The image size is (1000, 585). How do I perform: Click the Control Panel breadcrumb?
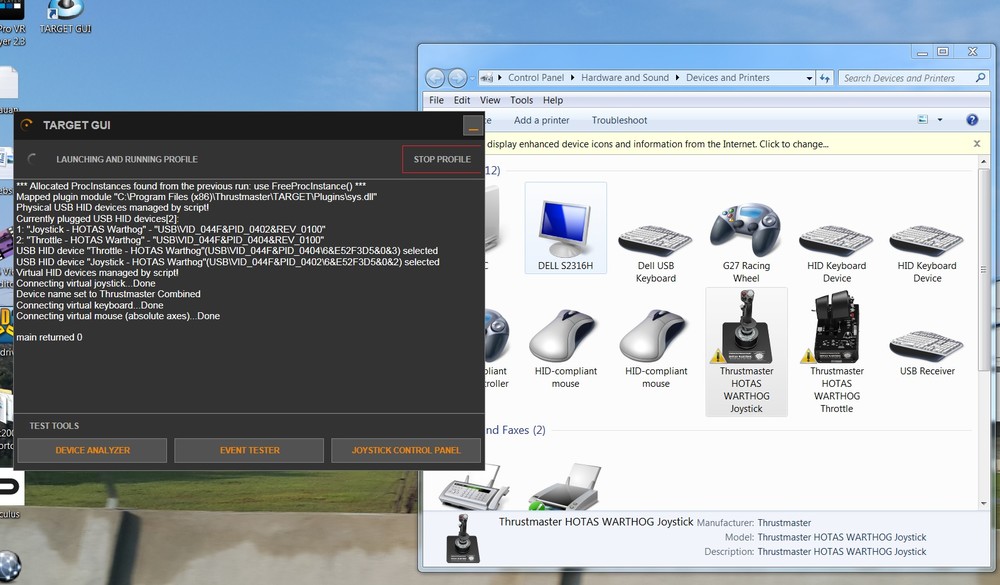(x=536, y=78)
